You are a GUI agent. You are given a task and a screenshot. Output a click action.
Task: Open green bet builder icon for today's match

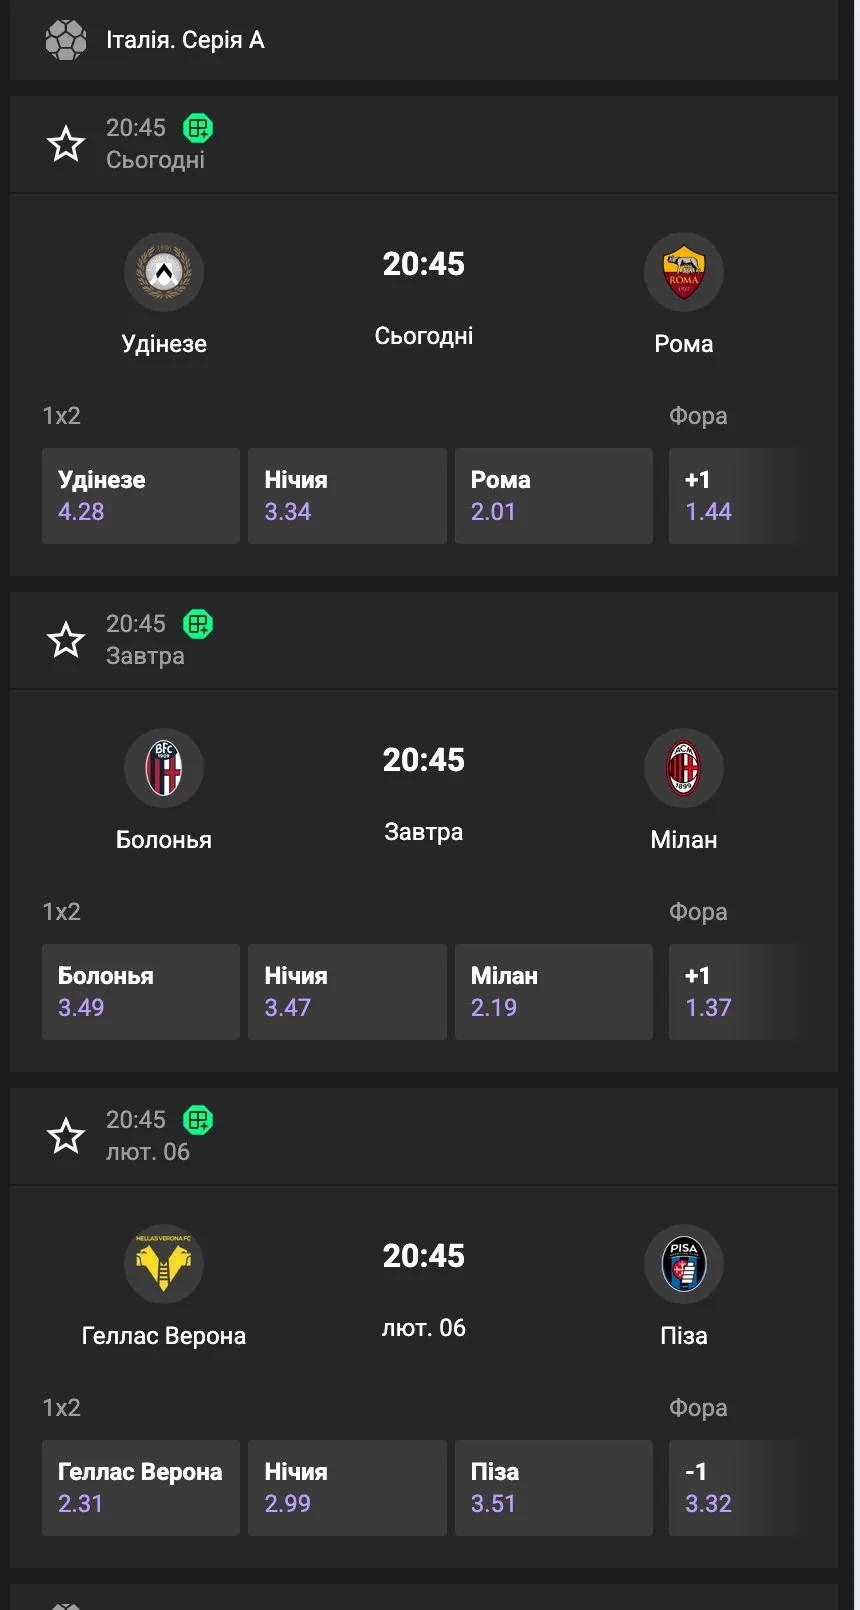198,128
